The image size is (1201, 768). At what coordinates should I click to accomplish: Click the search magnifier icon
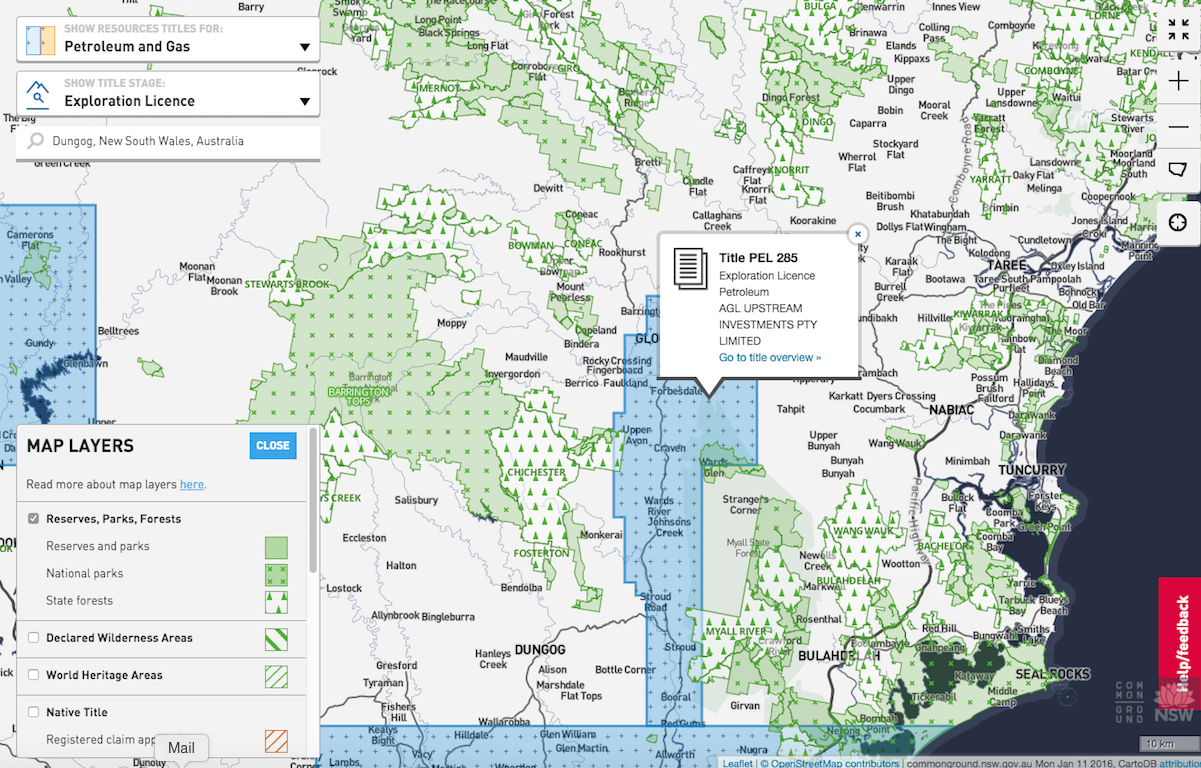pos(37,141)
